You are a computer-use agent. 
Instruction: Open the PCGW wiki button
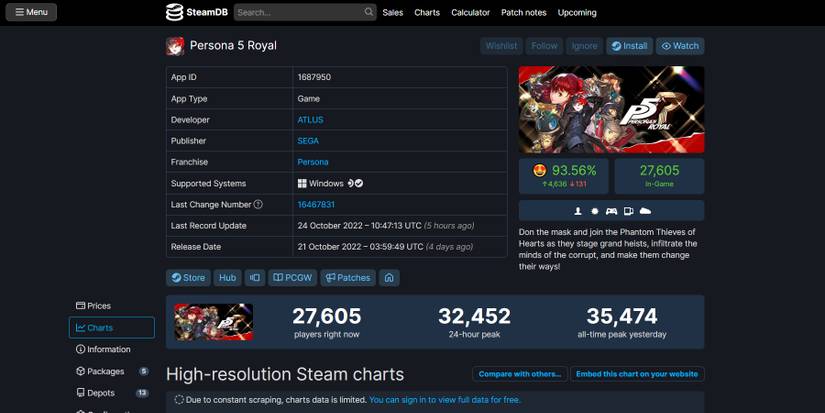coord(293,278)
